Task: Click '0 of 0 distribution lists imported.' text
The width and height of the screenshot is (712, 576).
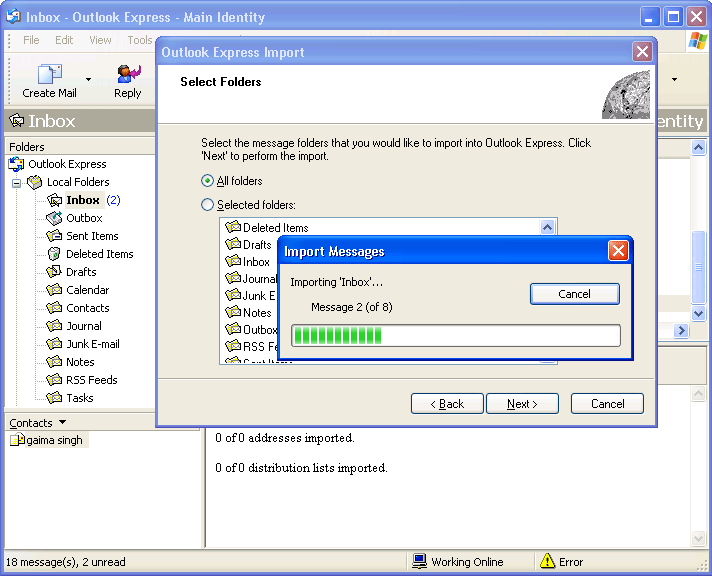Action: (302, 468)
